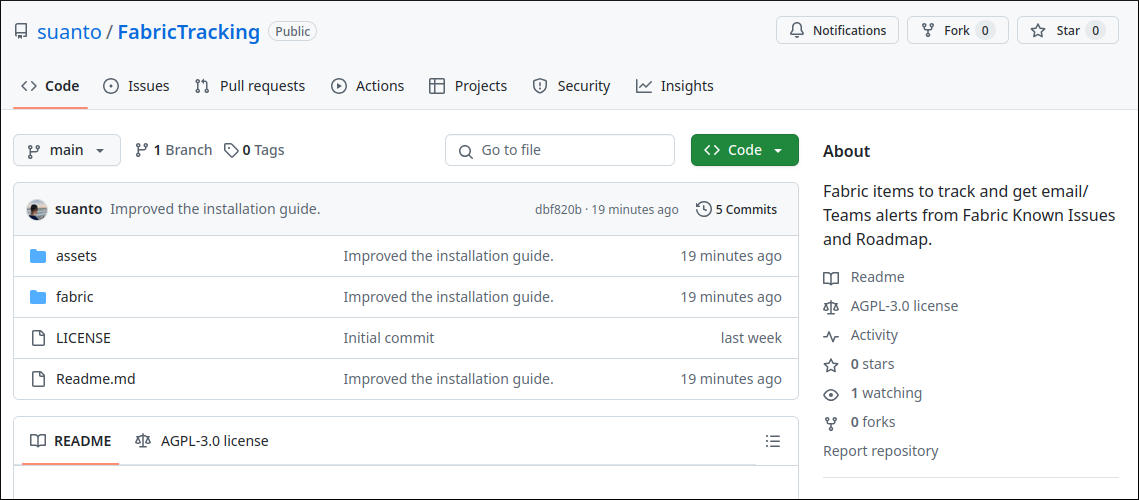Click the LICENSE file icon
The height and width of the screenshot is (500, 1139).
tap(38, 338)
